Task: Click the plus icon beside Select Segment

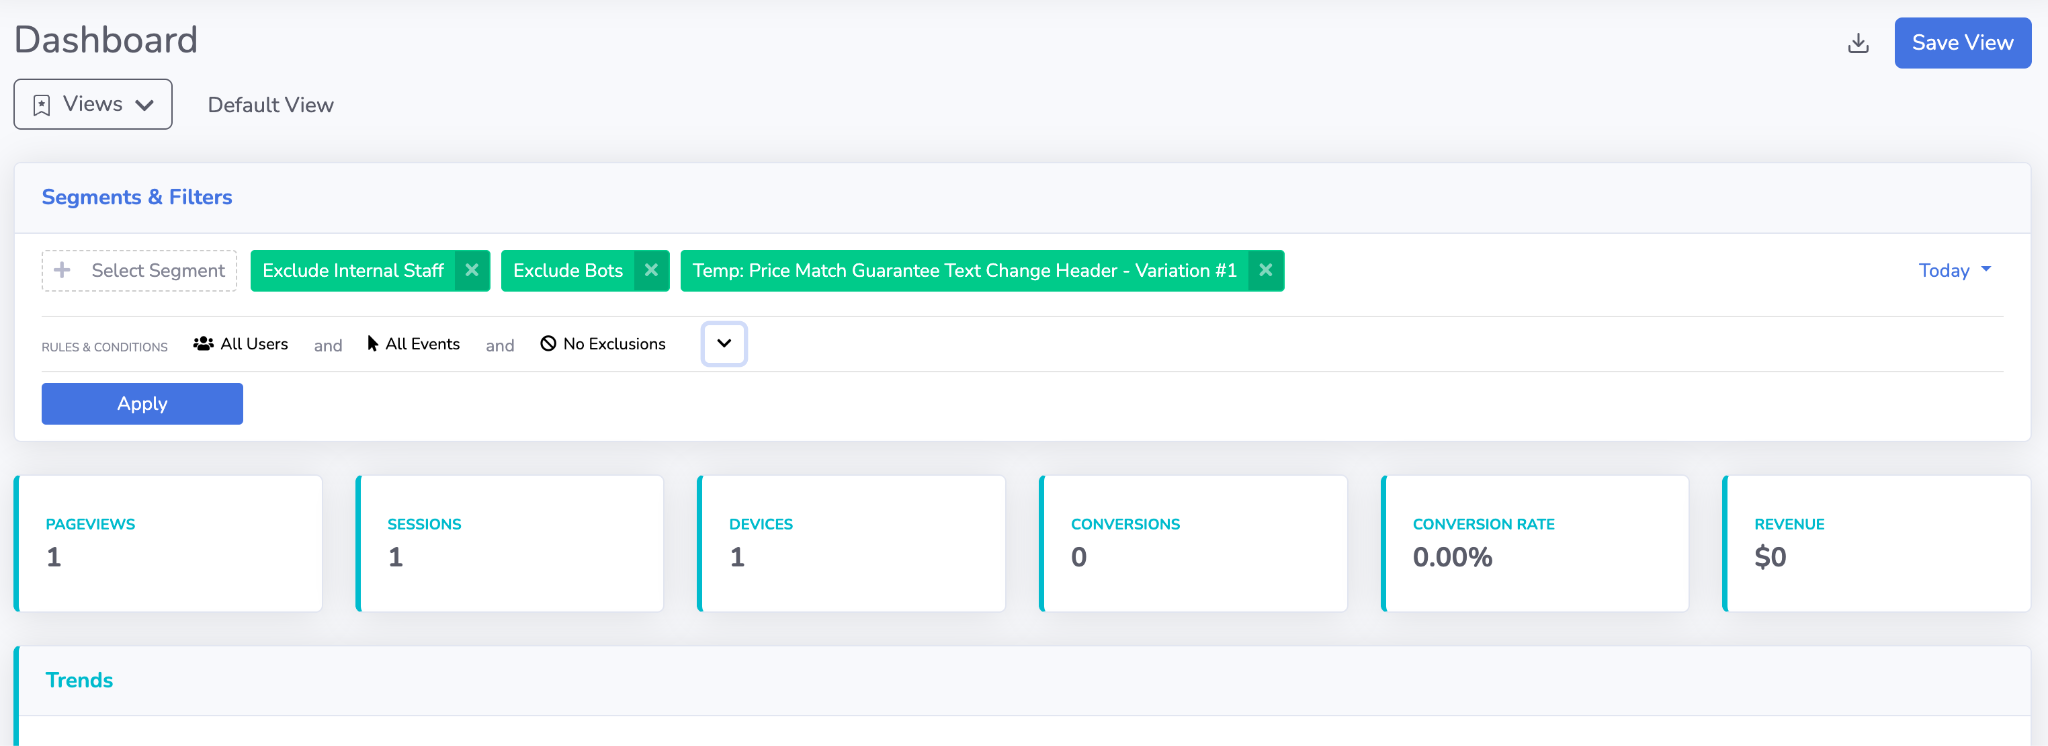Action: [62, 271]
